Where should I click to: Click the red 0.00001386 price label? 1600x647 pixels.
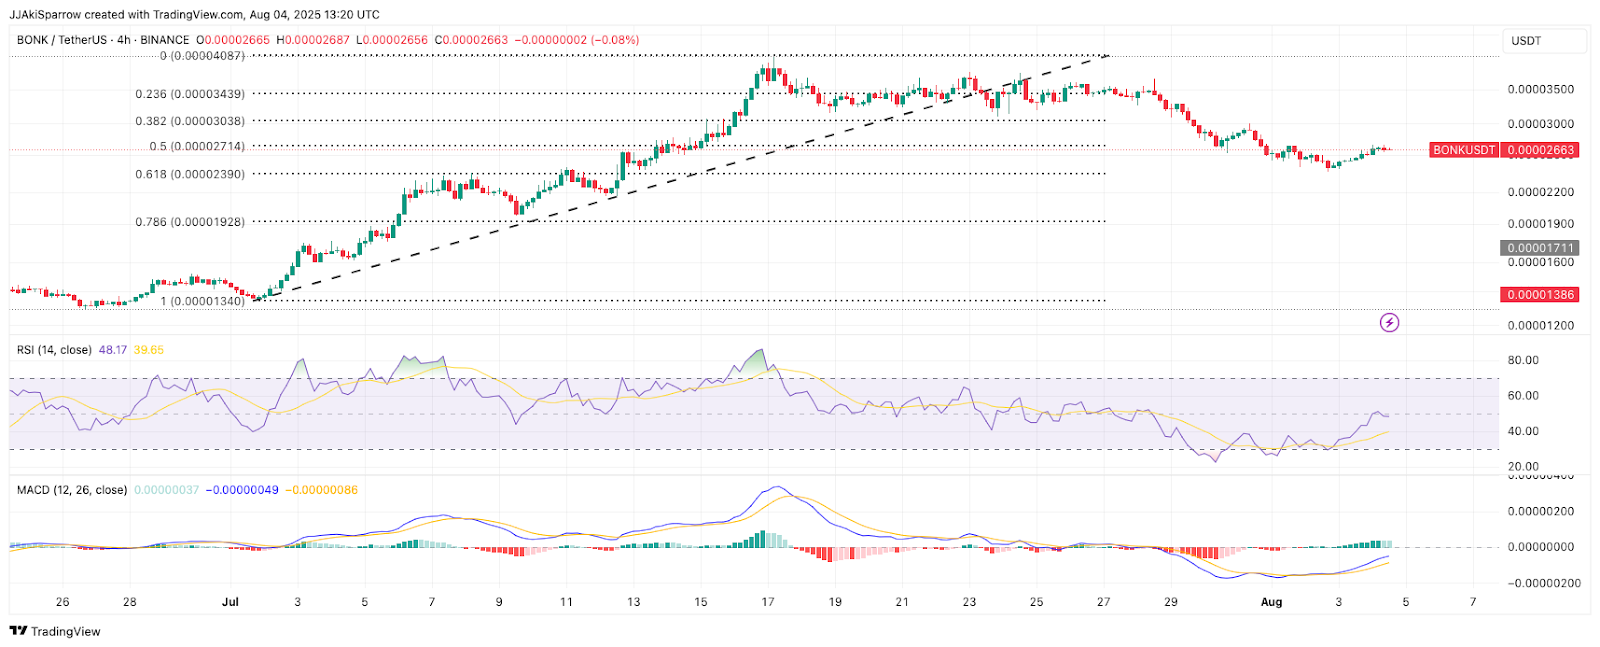pos(1541,295)
